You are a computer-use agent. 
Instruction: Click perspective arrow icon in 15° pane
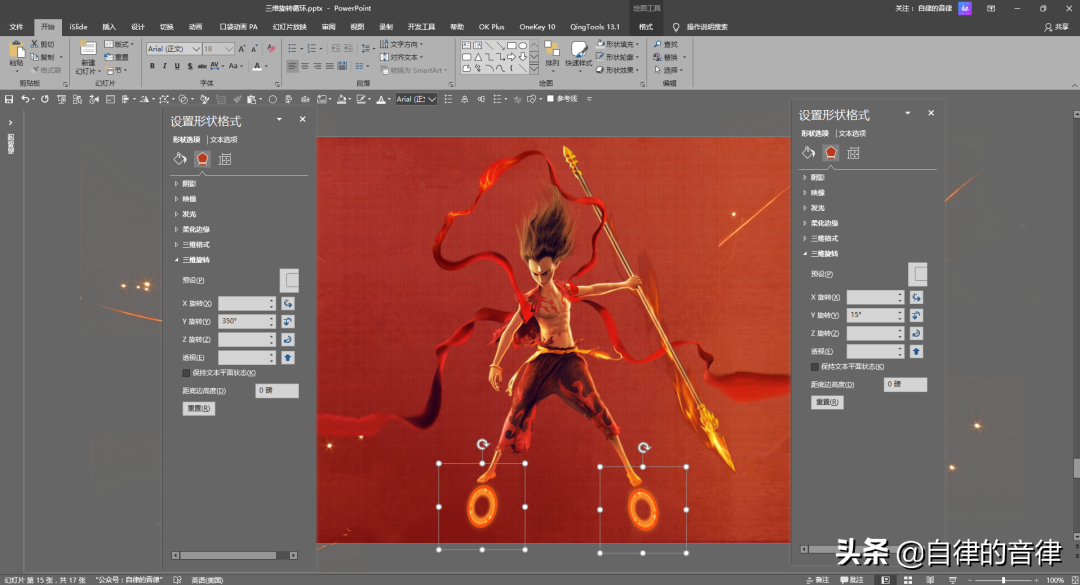pyautogui.click(x=916, y=351)
